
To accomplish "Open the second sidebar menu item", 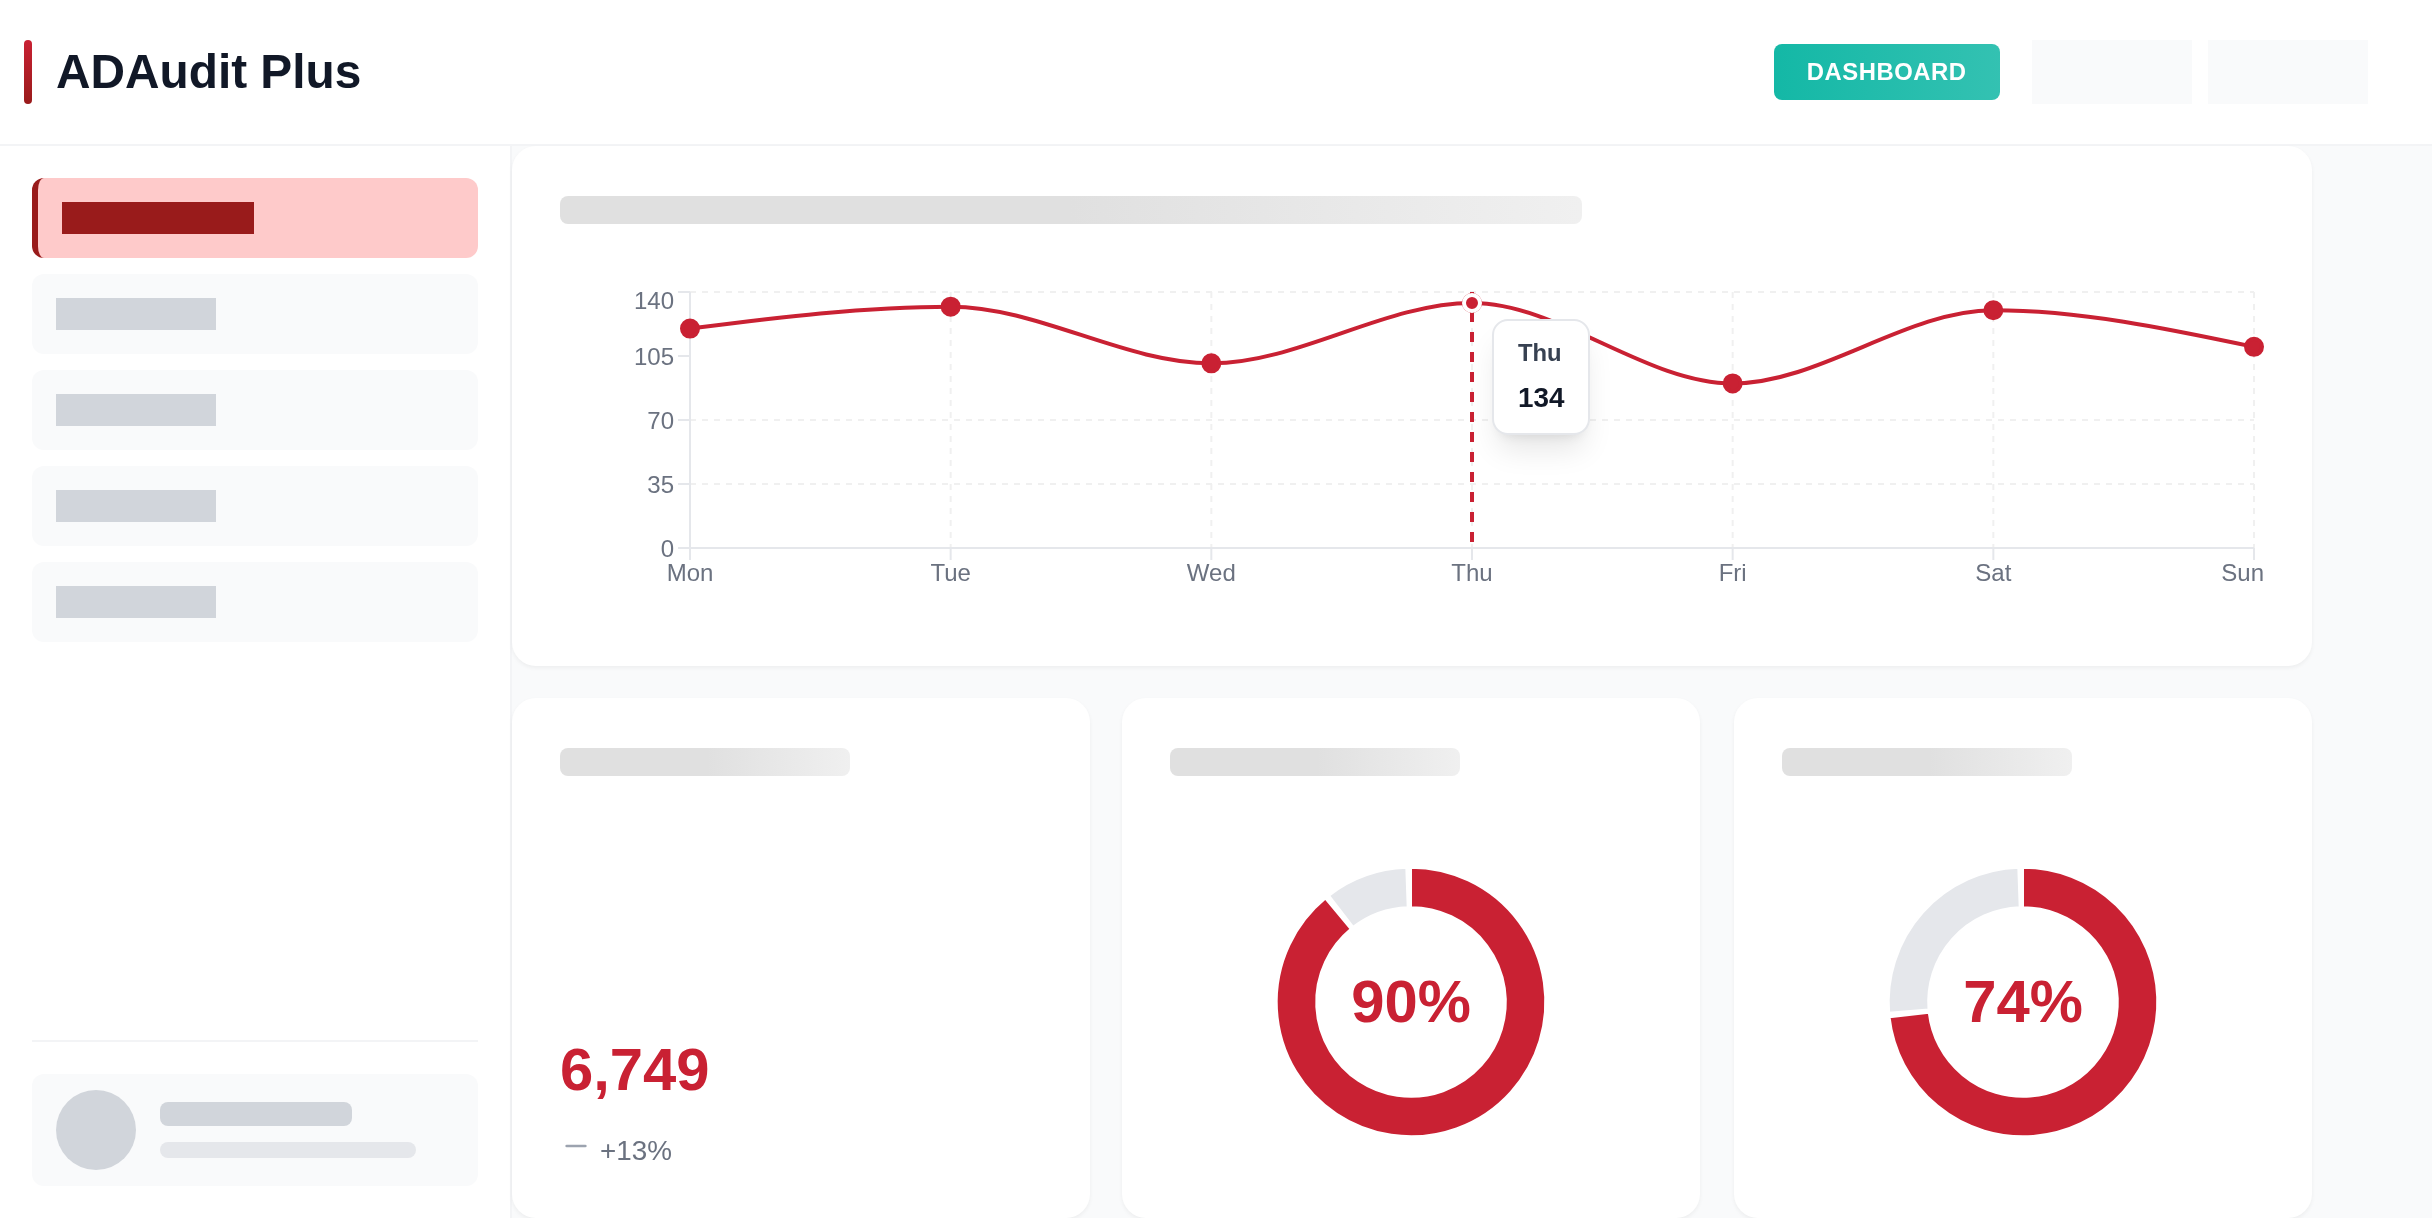I will pyautogui.click(x=255, y=314).
